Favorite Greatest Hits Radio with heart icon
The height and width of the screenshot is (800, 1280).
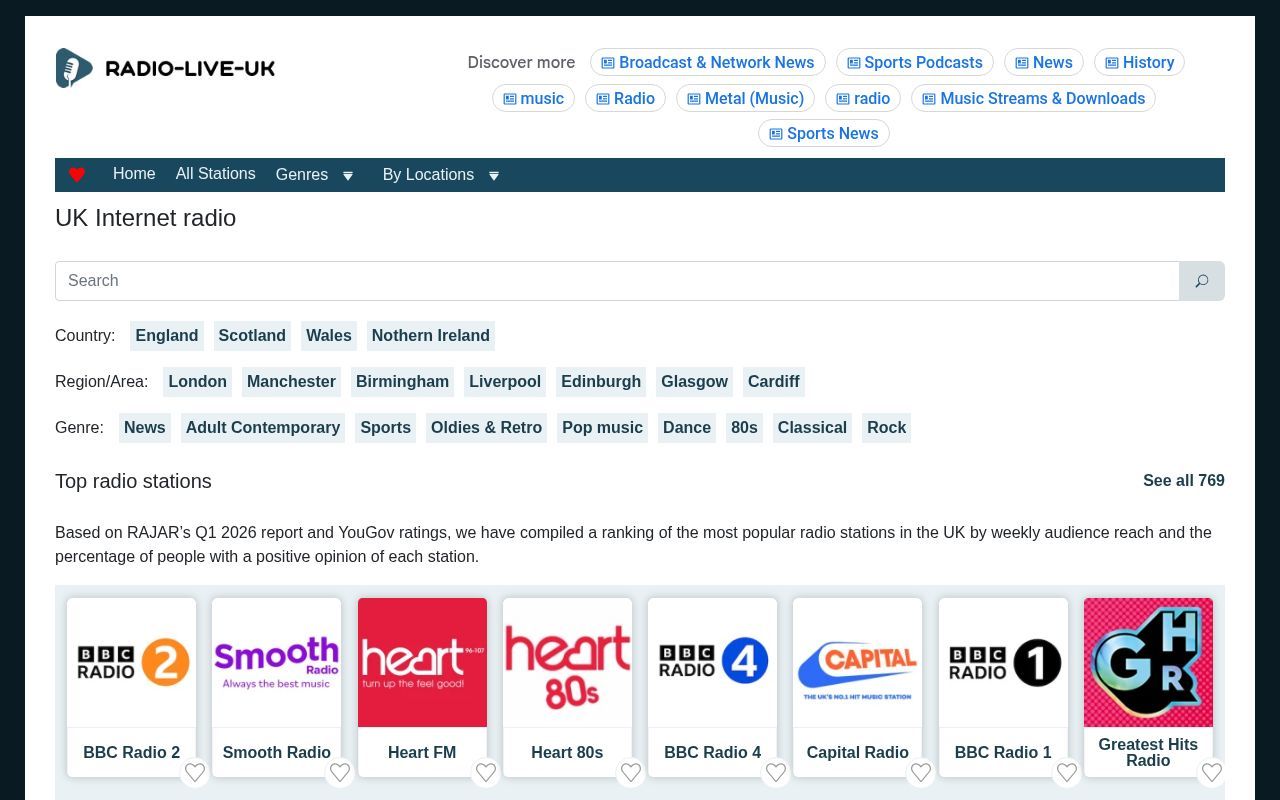(x=1212, y=772)
